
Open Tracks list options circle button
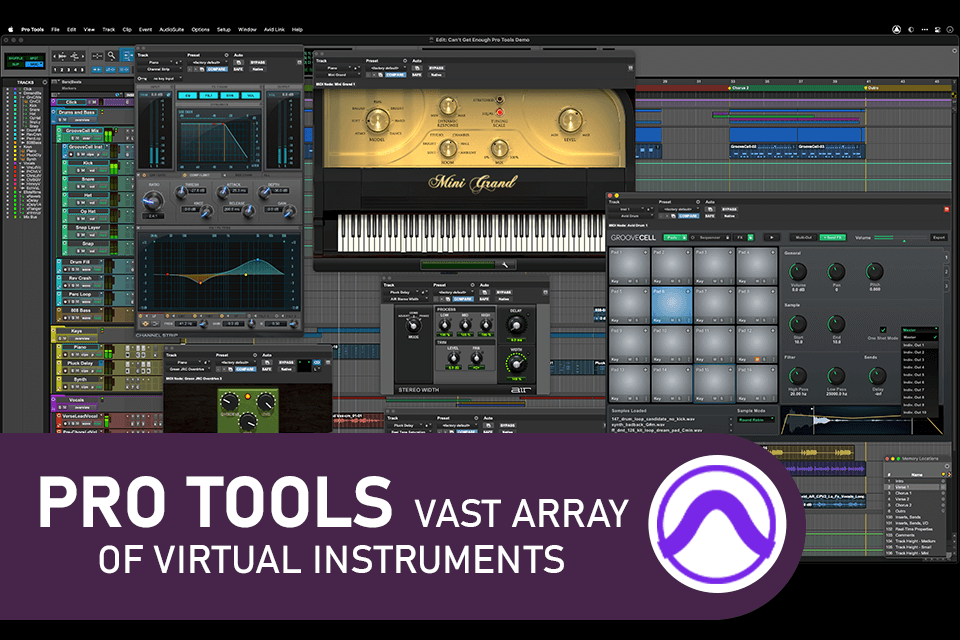click(45, 82)
